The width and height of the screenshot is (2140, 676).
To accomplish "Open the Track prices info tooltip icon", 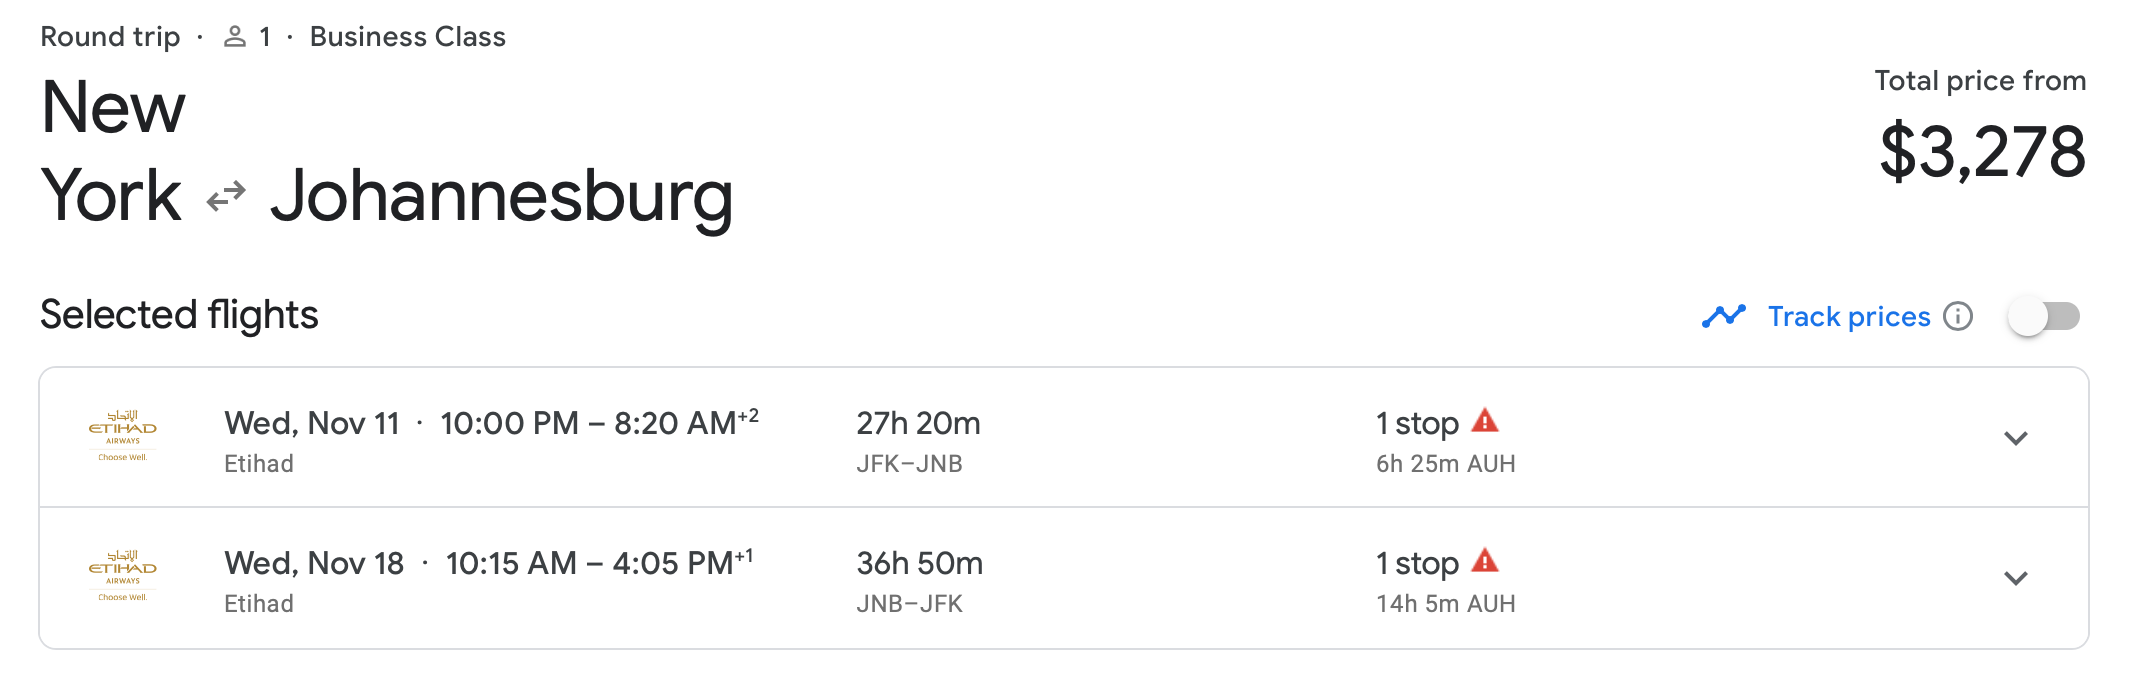I will tap(1960, 316).
